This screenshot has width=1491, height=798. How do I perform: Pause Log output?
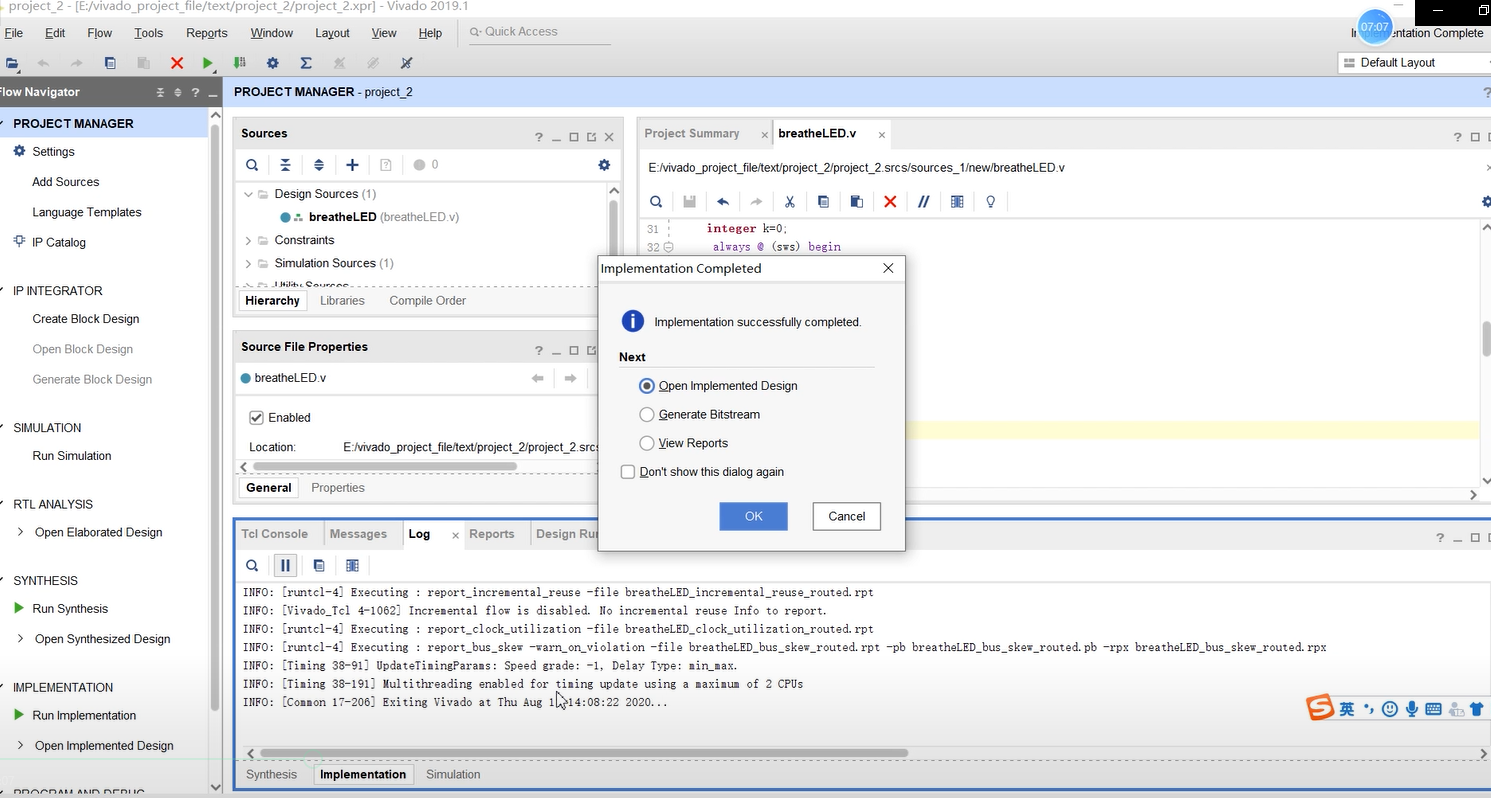pos(285,566)
